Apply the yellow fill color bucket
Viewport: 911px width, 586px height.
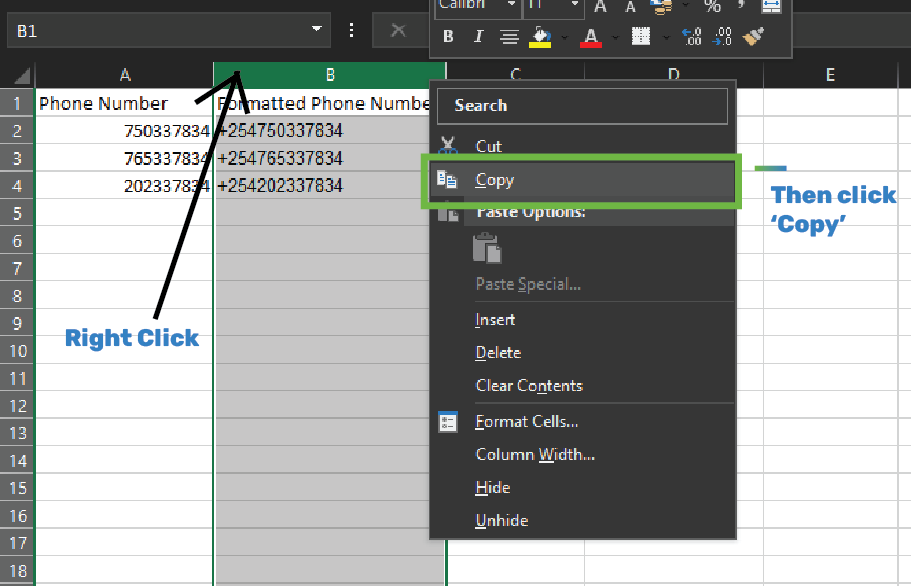(x=540, y=37)
